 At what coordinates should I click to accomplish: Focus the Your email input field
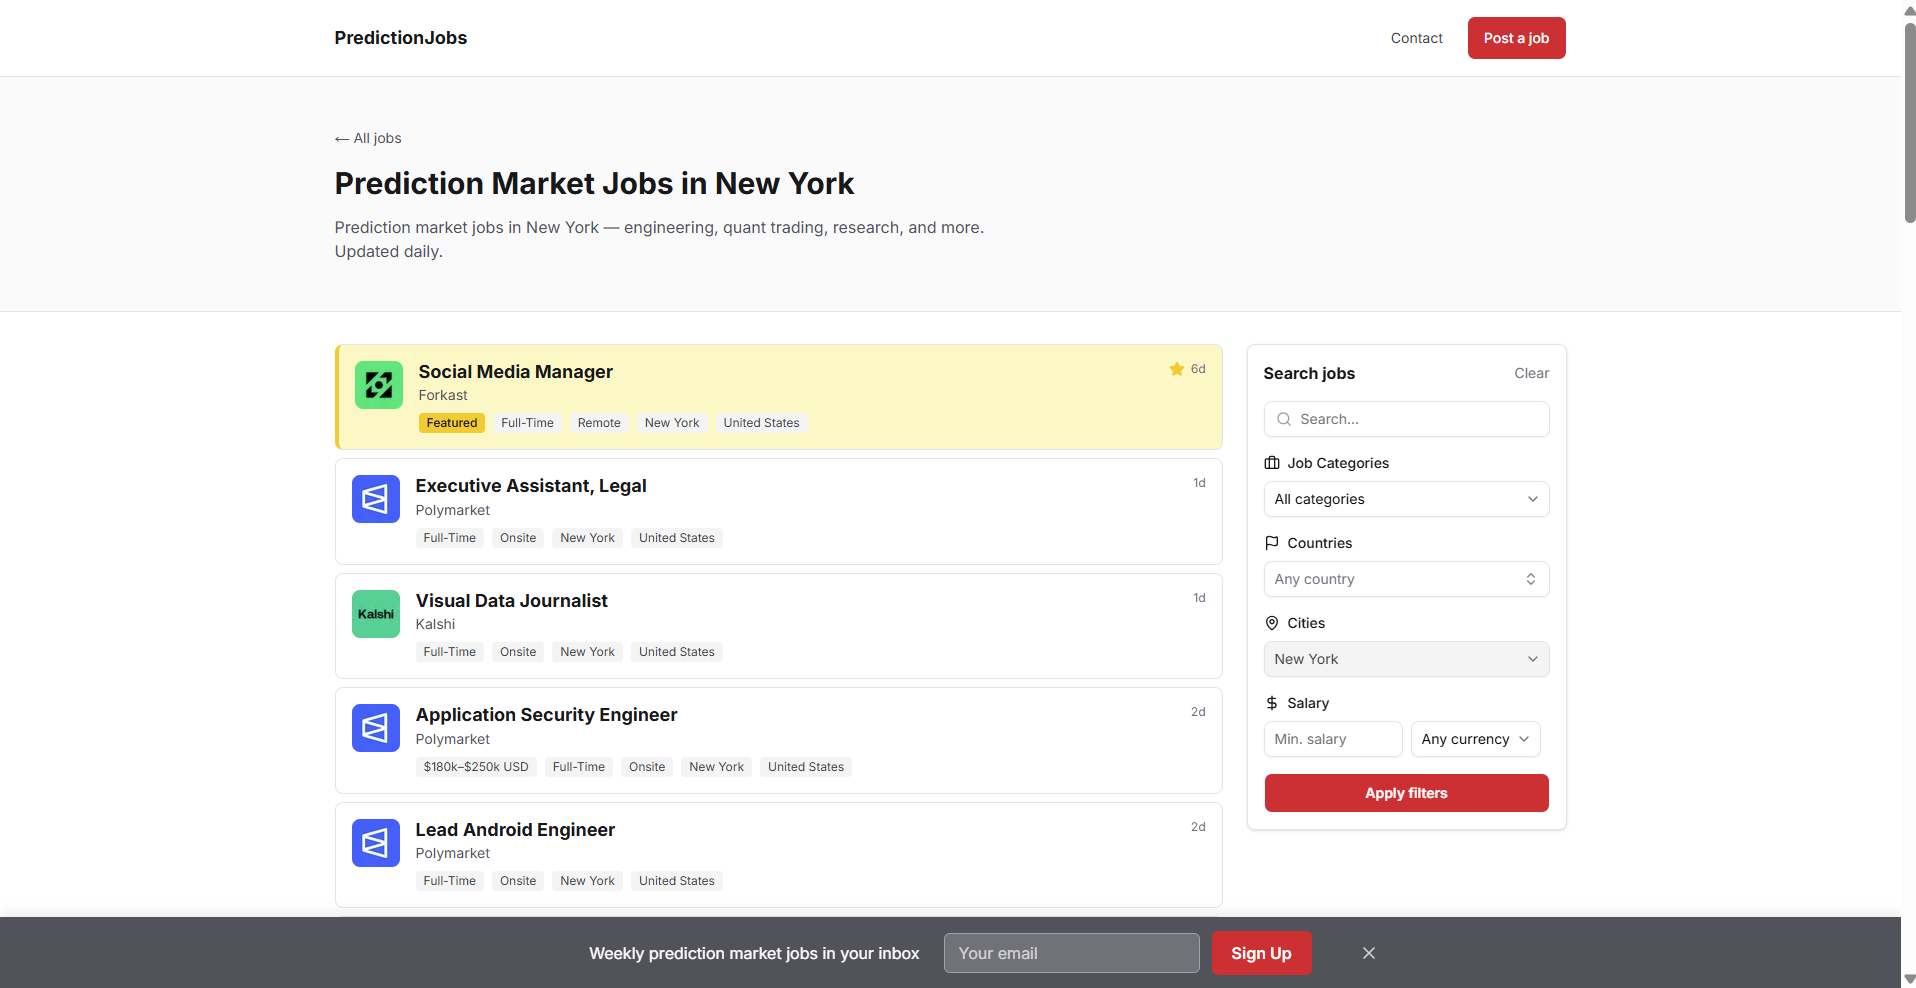click(x=1071, y=953)
